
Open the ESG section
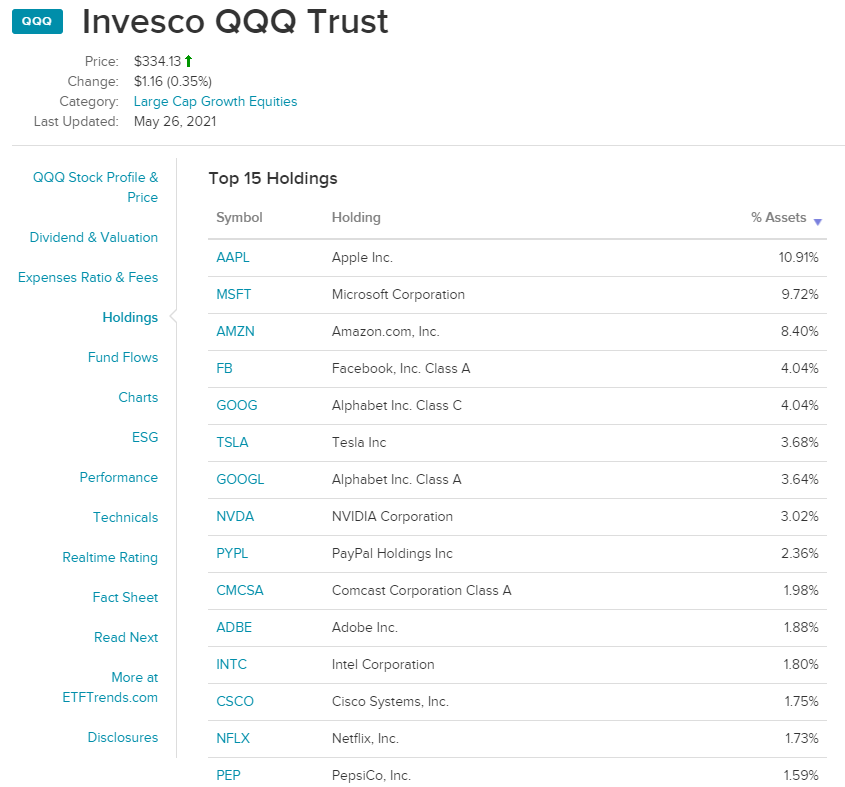[x=145, y=437]
